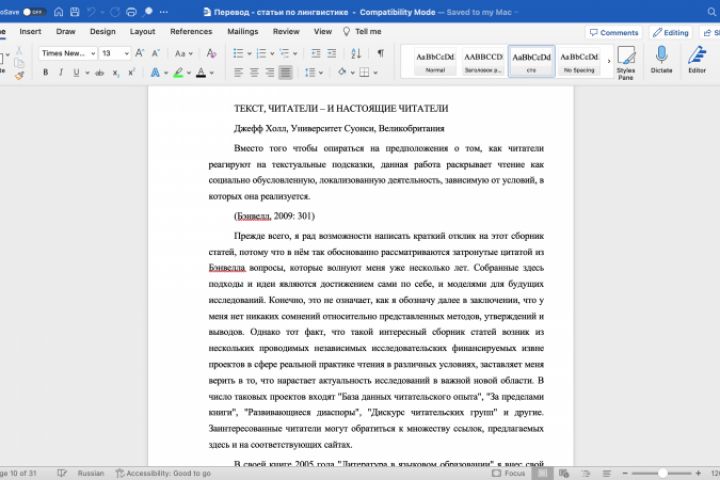720x480 pixels.
Task: Click the Sort A-Z icon
Action: coord(356,53)
